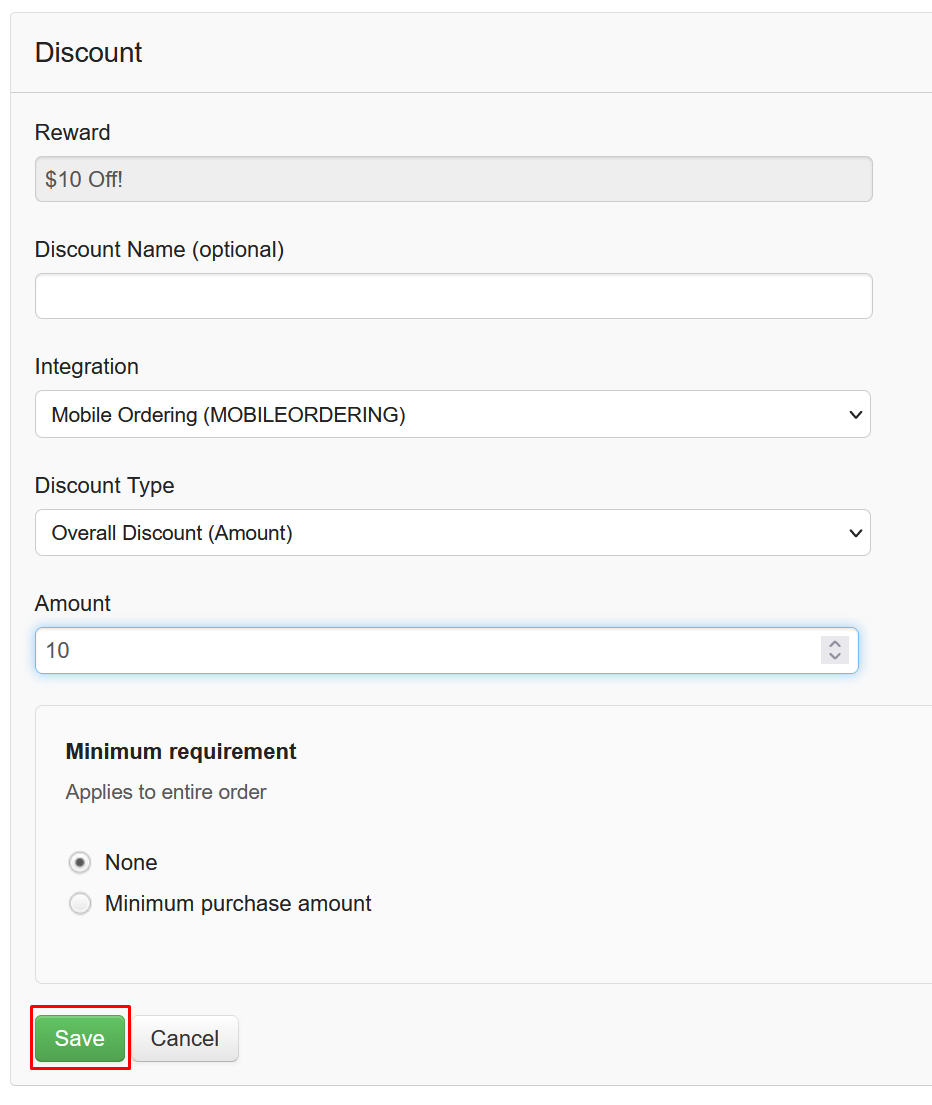Screen dimensions: 932x1105
Task: Click the Discount Type label
Action: tap(104, 486)
